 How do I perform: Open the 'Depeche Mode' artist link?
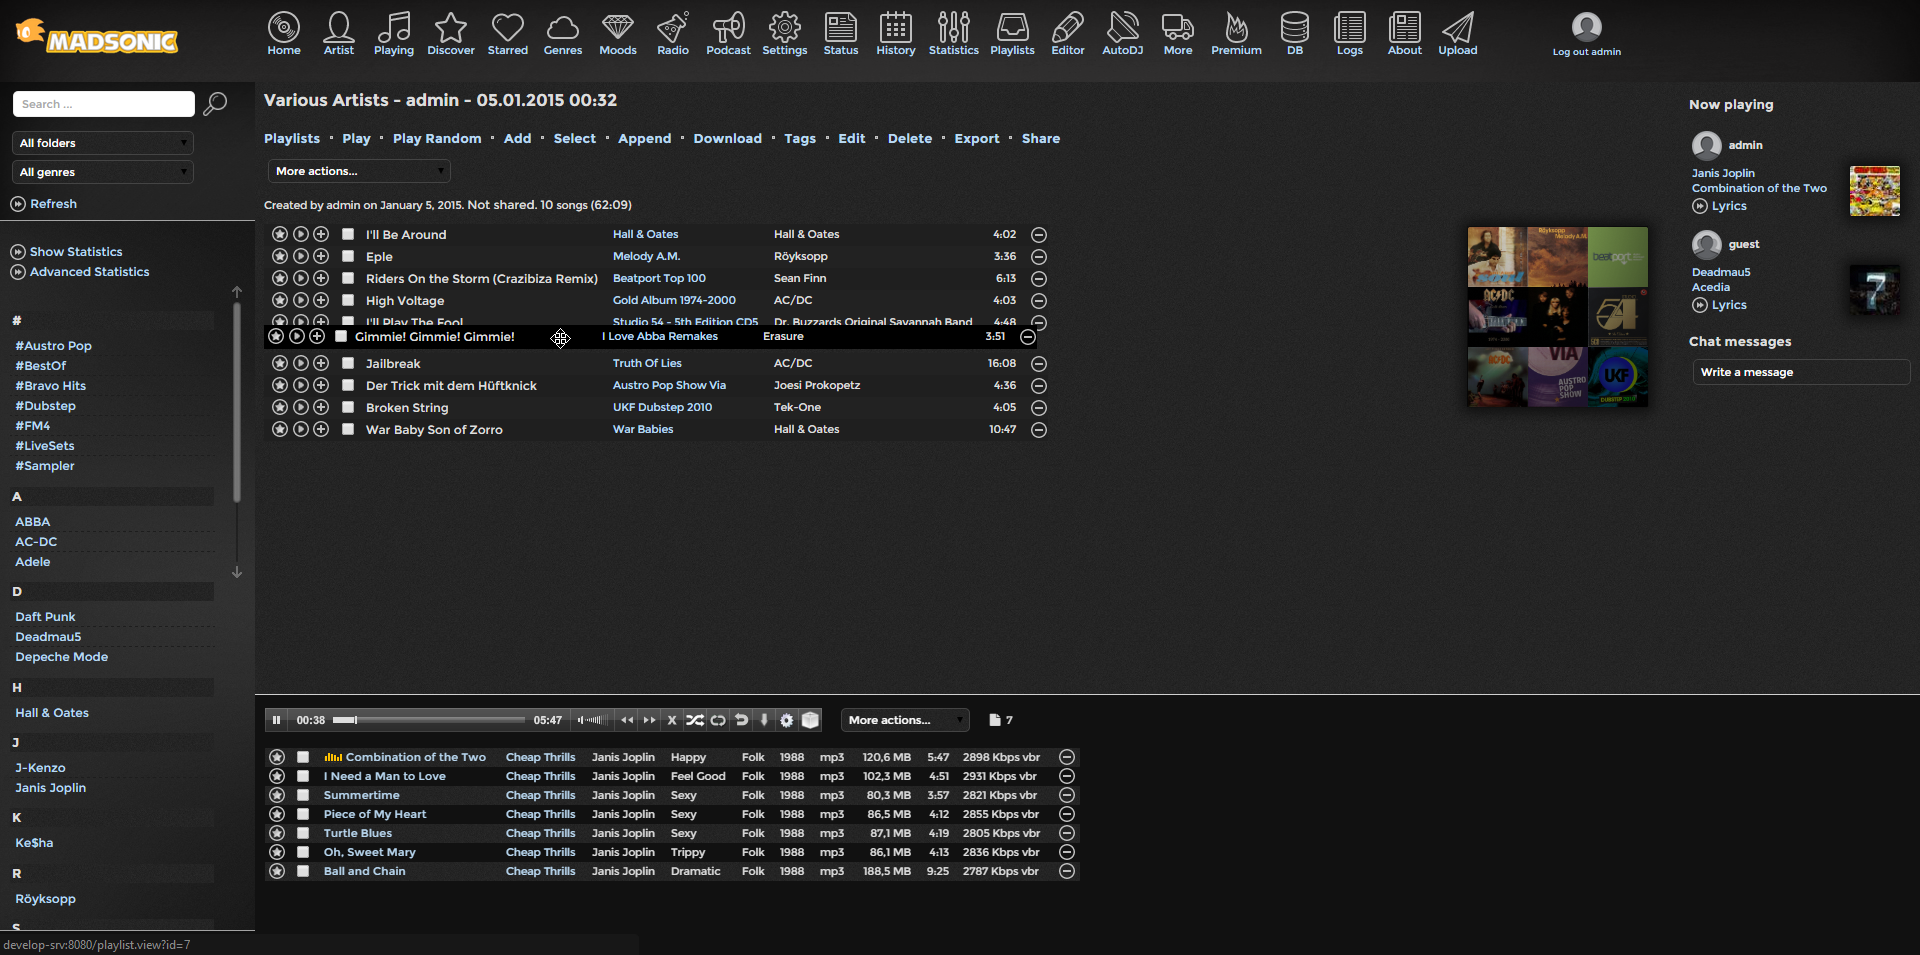[x=61, y=657]
